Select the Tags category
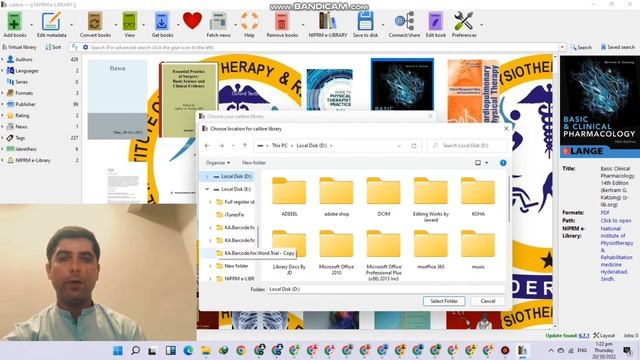This screenshot has height=360, width=640. [x=20, y=138]
